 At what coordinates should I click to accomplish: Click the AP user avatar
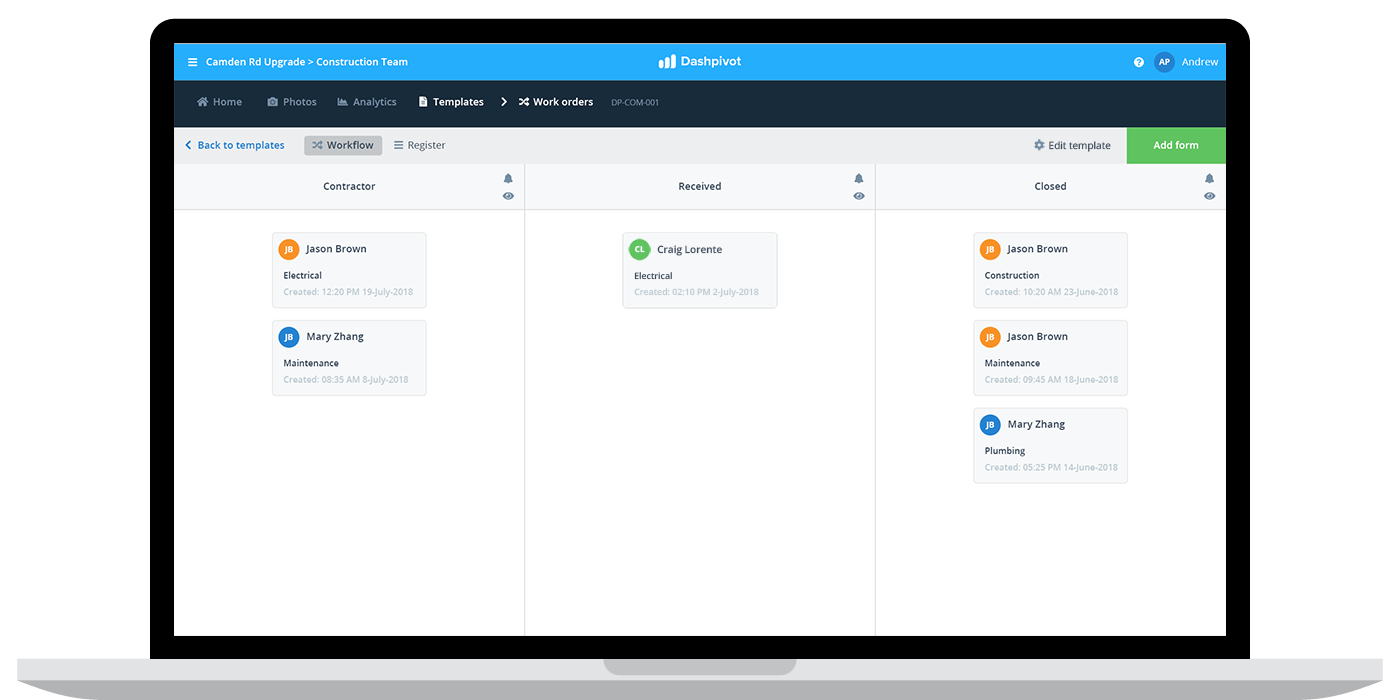click(1164, 62)
